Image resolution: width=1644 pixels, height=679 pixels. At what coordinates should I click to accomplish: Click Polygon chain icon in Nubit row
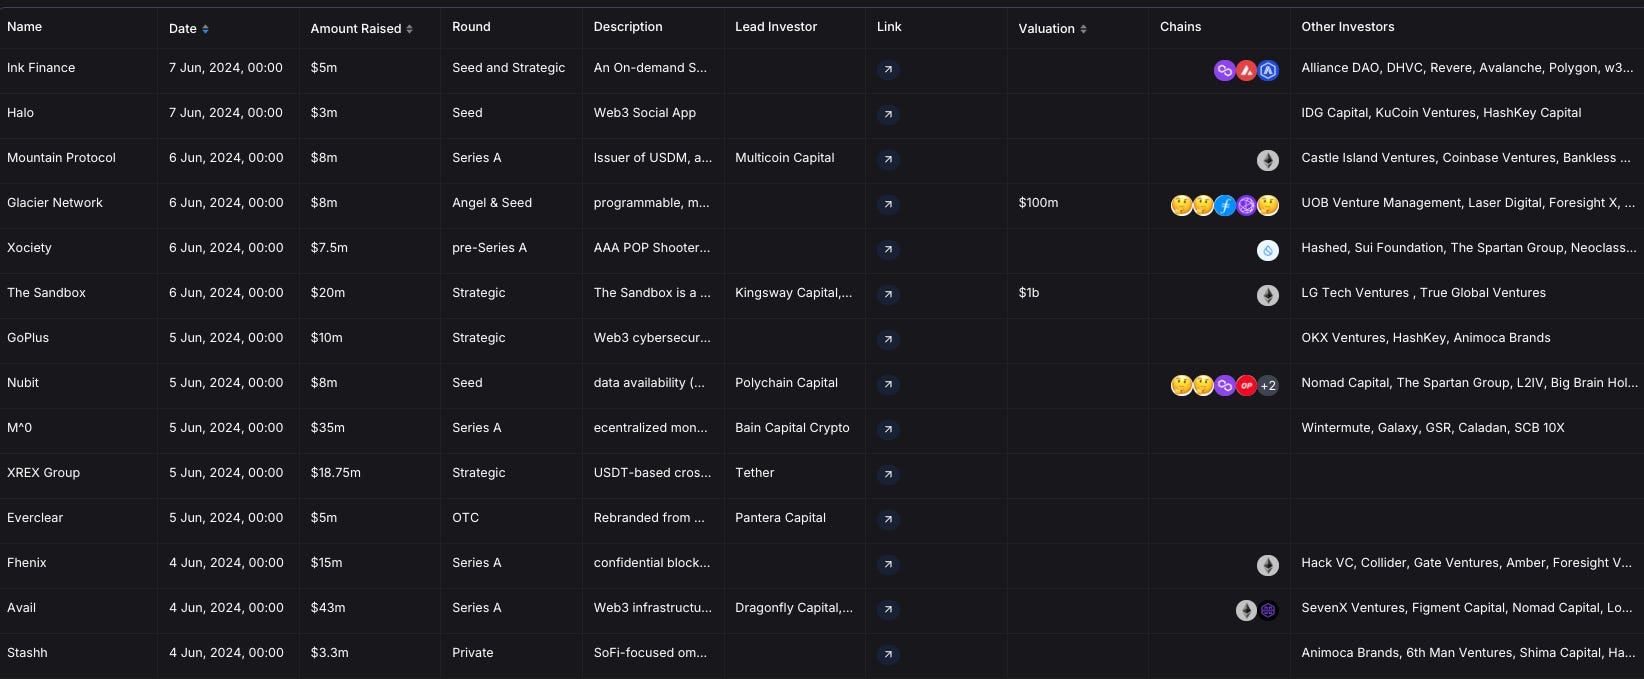(1225, 385)
